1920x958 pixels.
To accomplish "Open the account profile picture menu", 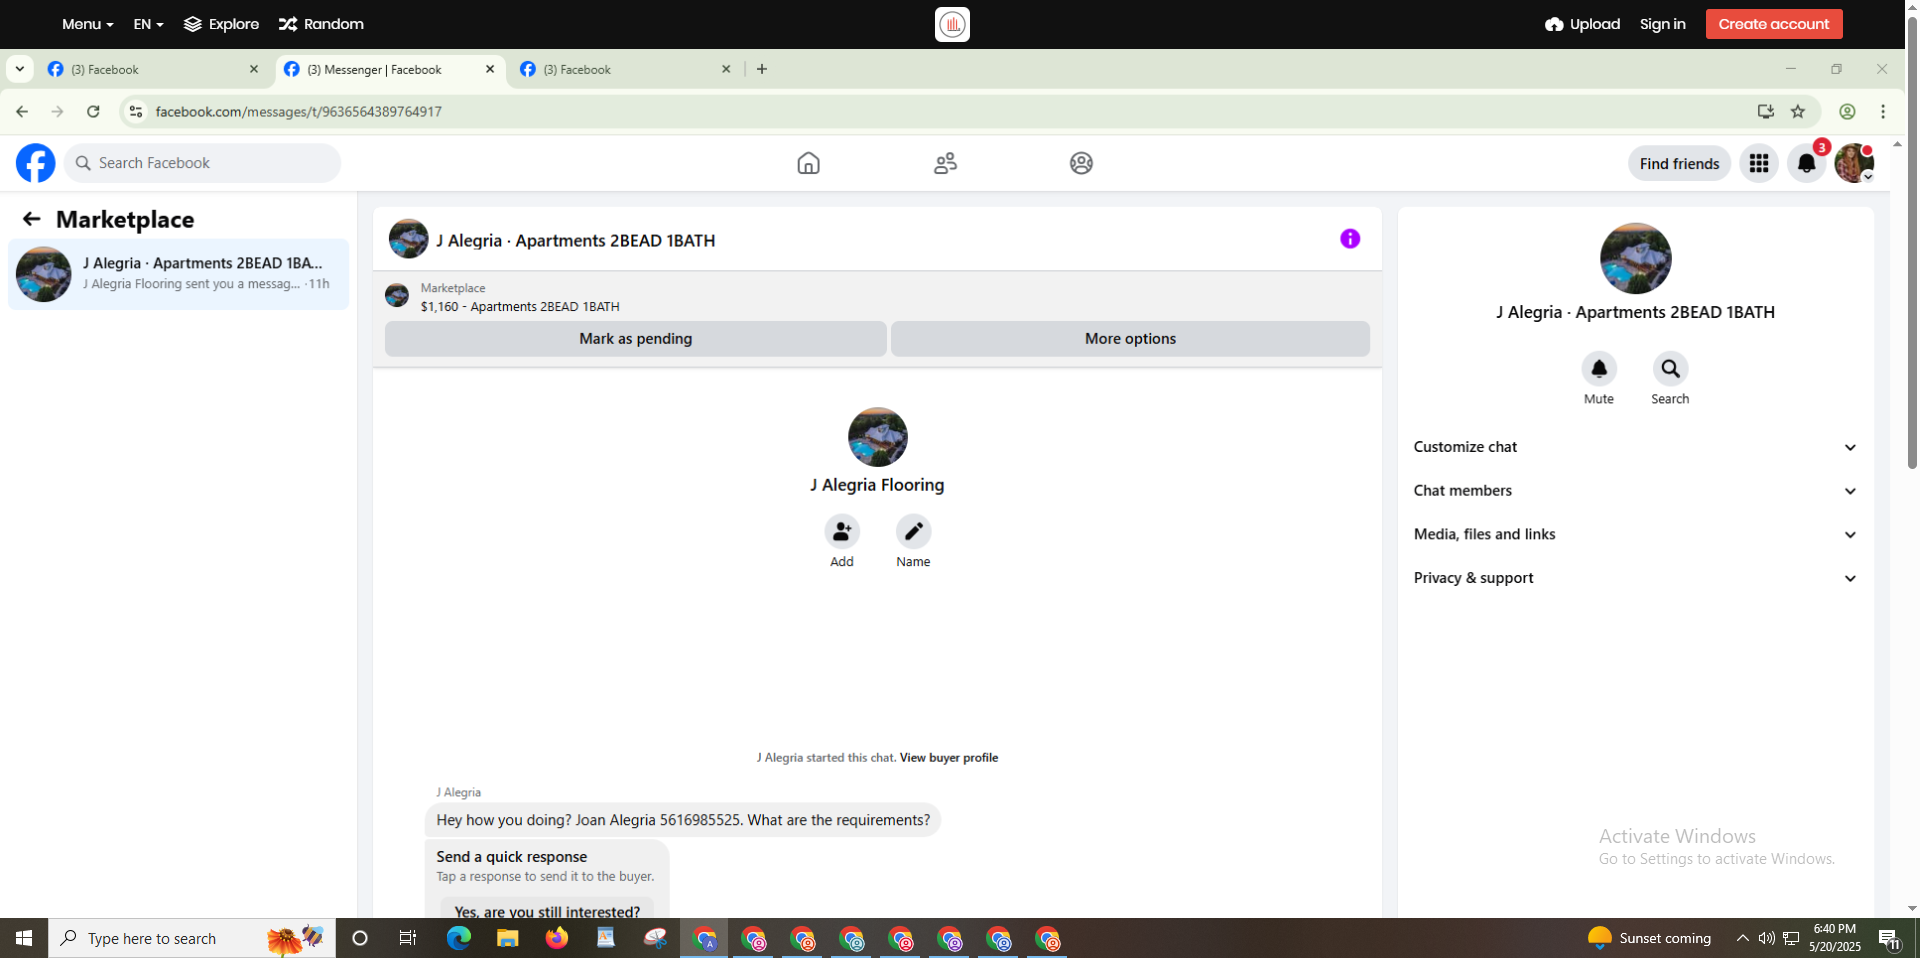I will tap(1854, 163).
